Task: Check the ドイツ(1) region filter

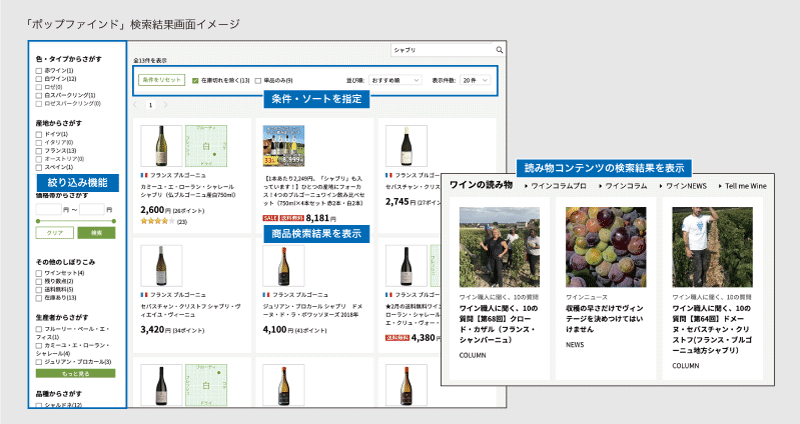Action: point(39,135)
